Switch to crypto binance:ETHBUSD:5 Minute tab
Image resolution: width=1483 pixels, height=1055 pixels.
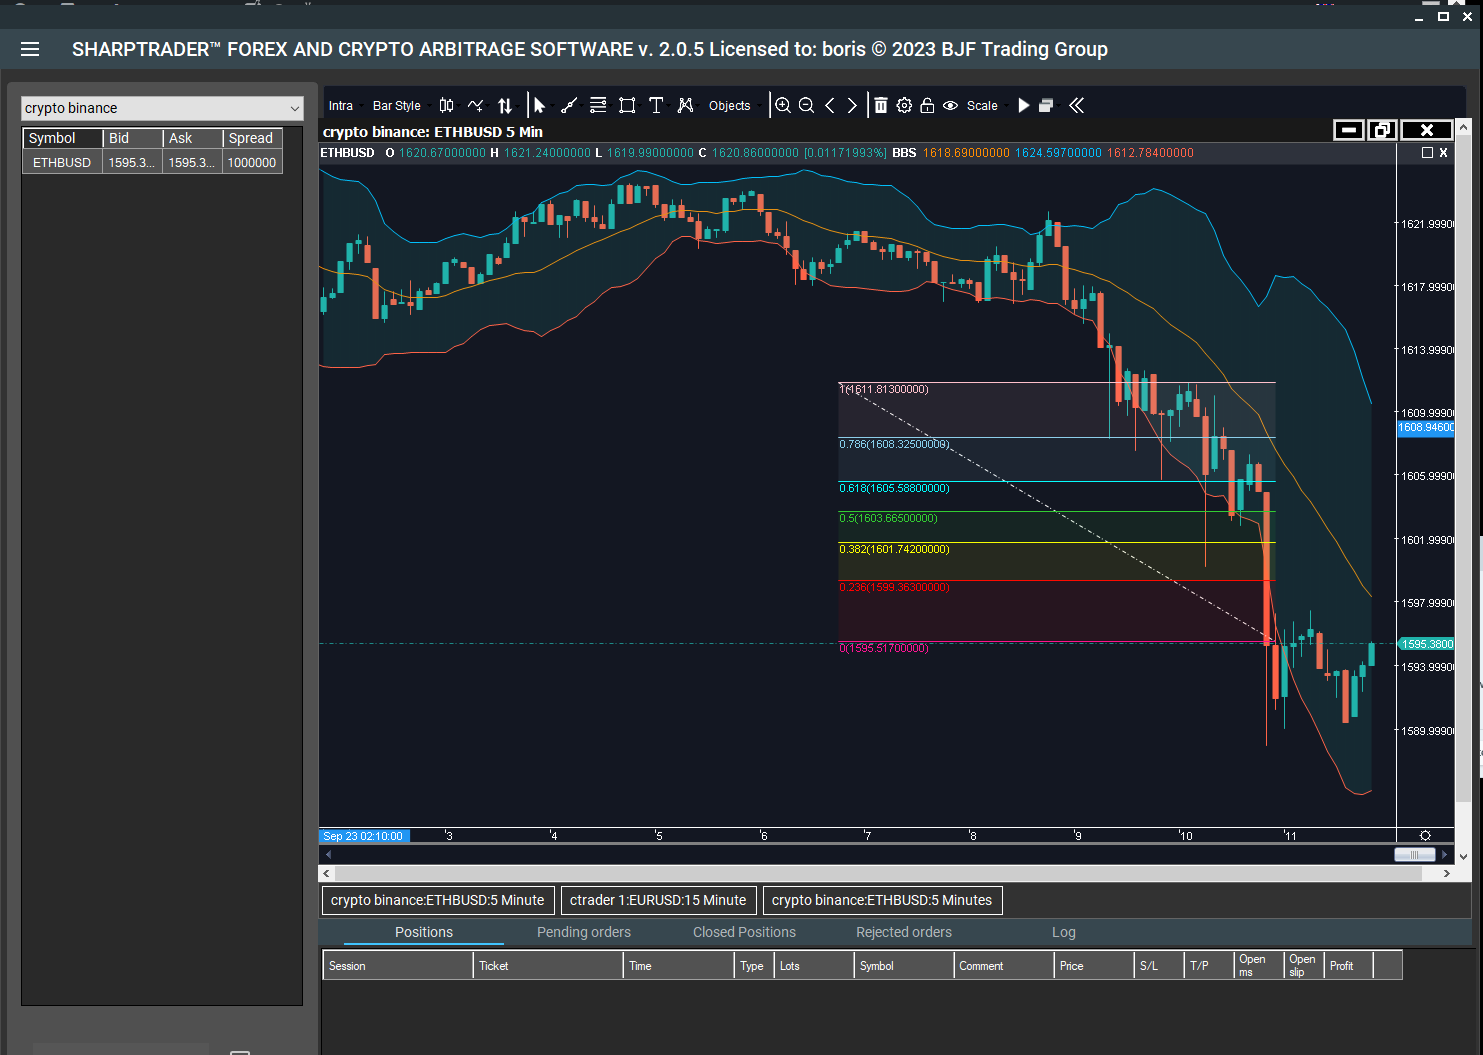click(x=438, y=900)
